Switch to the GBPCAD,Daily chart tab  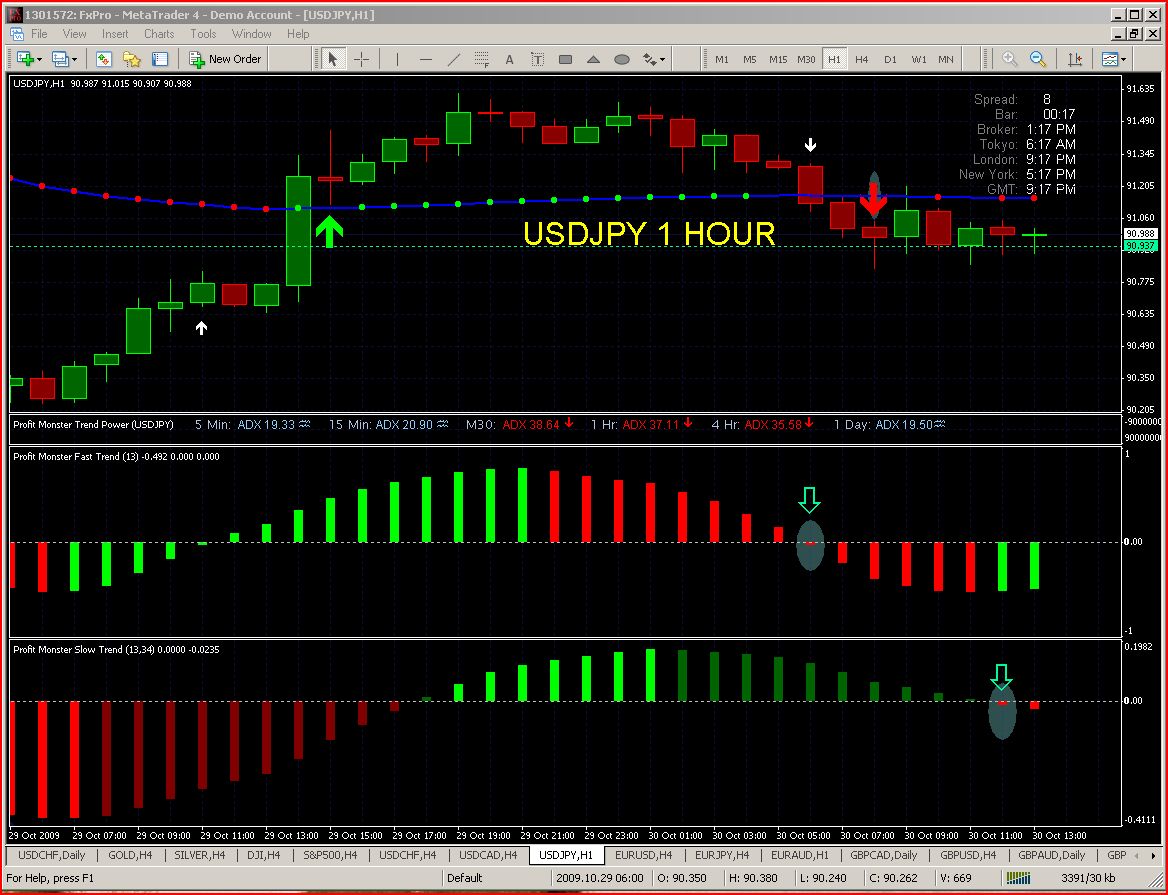pyautogui.click(x=883, y=855)
